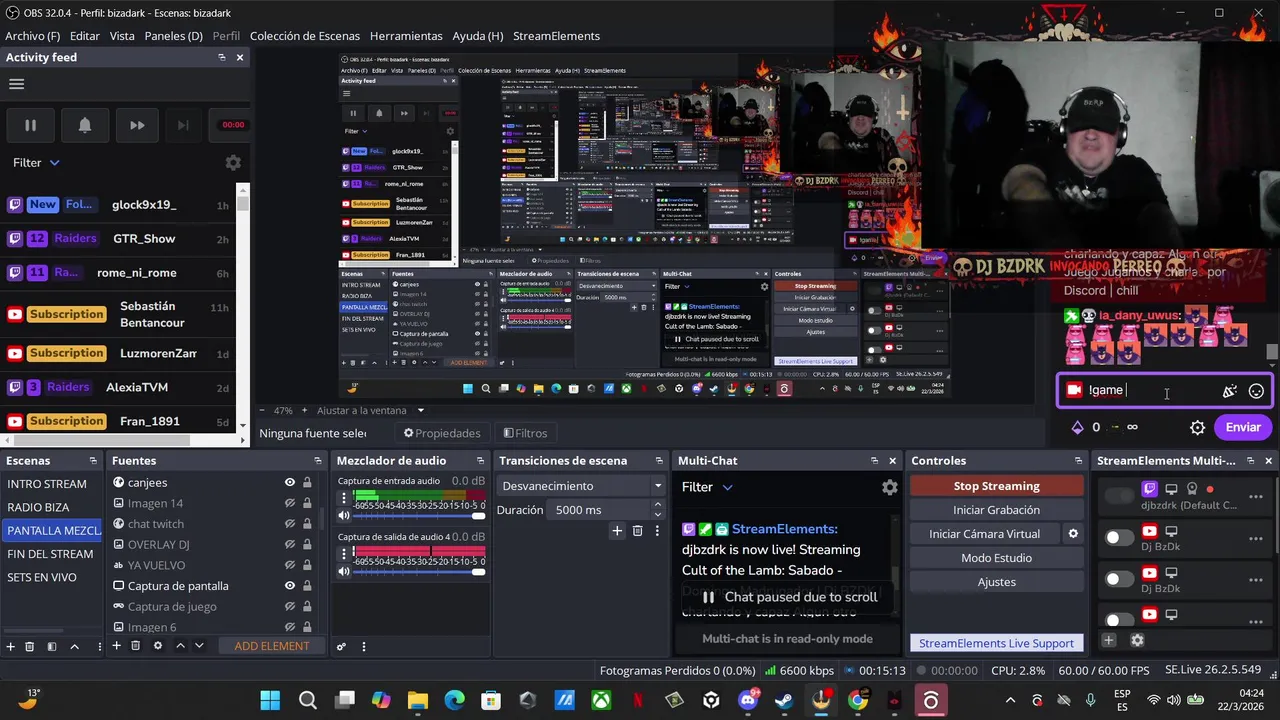
Task: Mute alerts with the bell icon
Action: click(85, 125)
